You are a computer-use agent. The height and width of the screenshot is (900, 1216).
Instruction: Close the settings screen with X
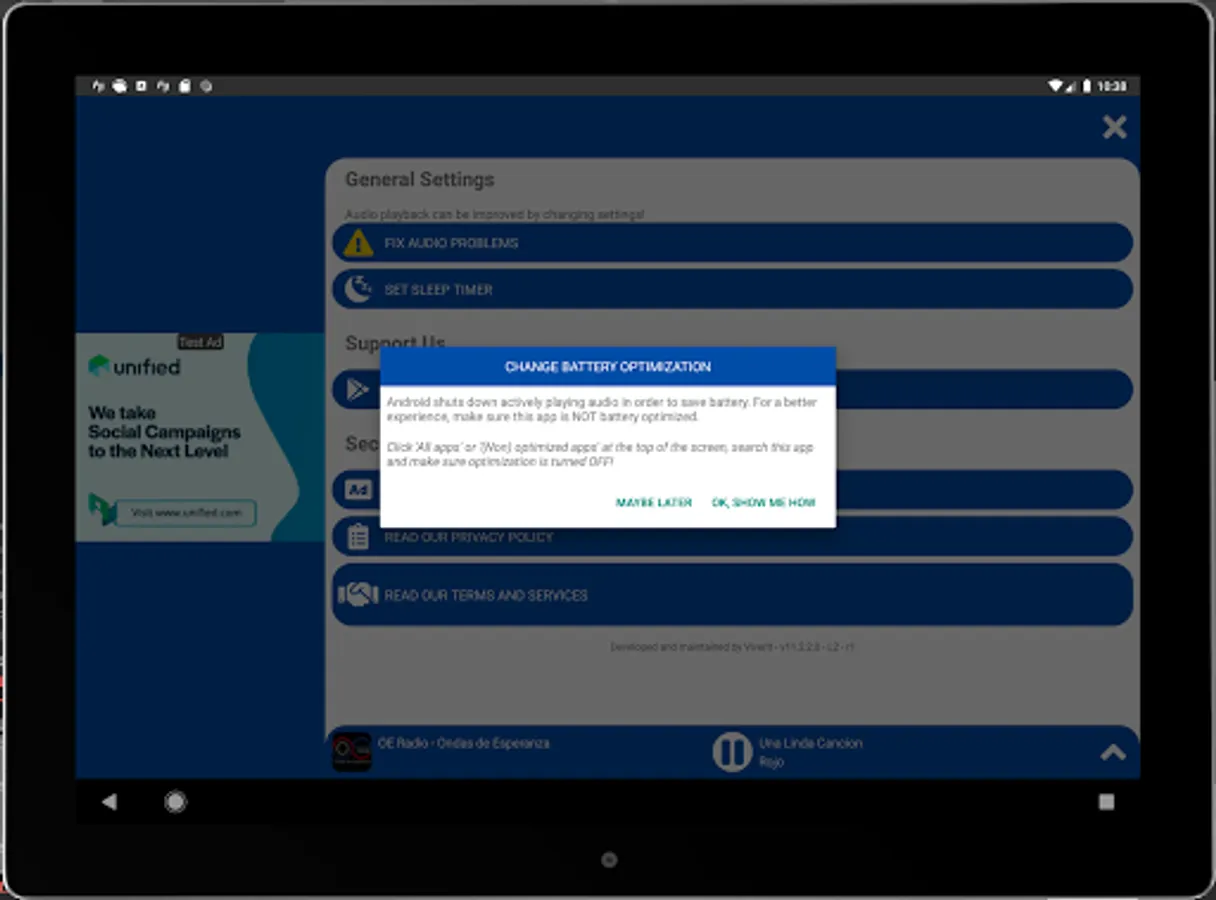point(1114,127)
